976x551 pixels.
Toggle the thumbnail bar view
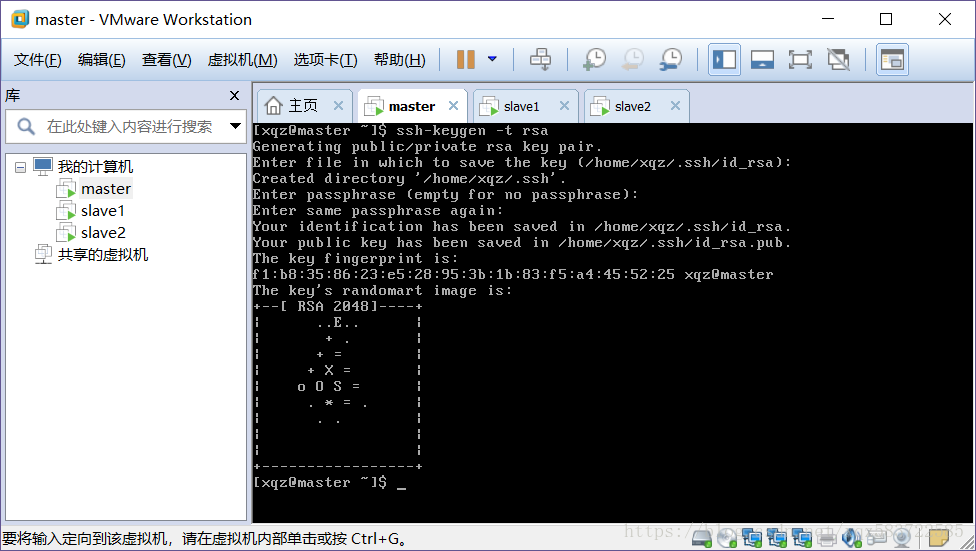762,60
